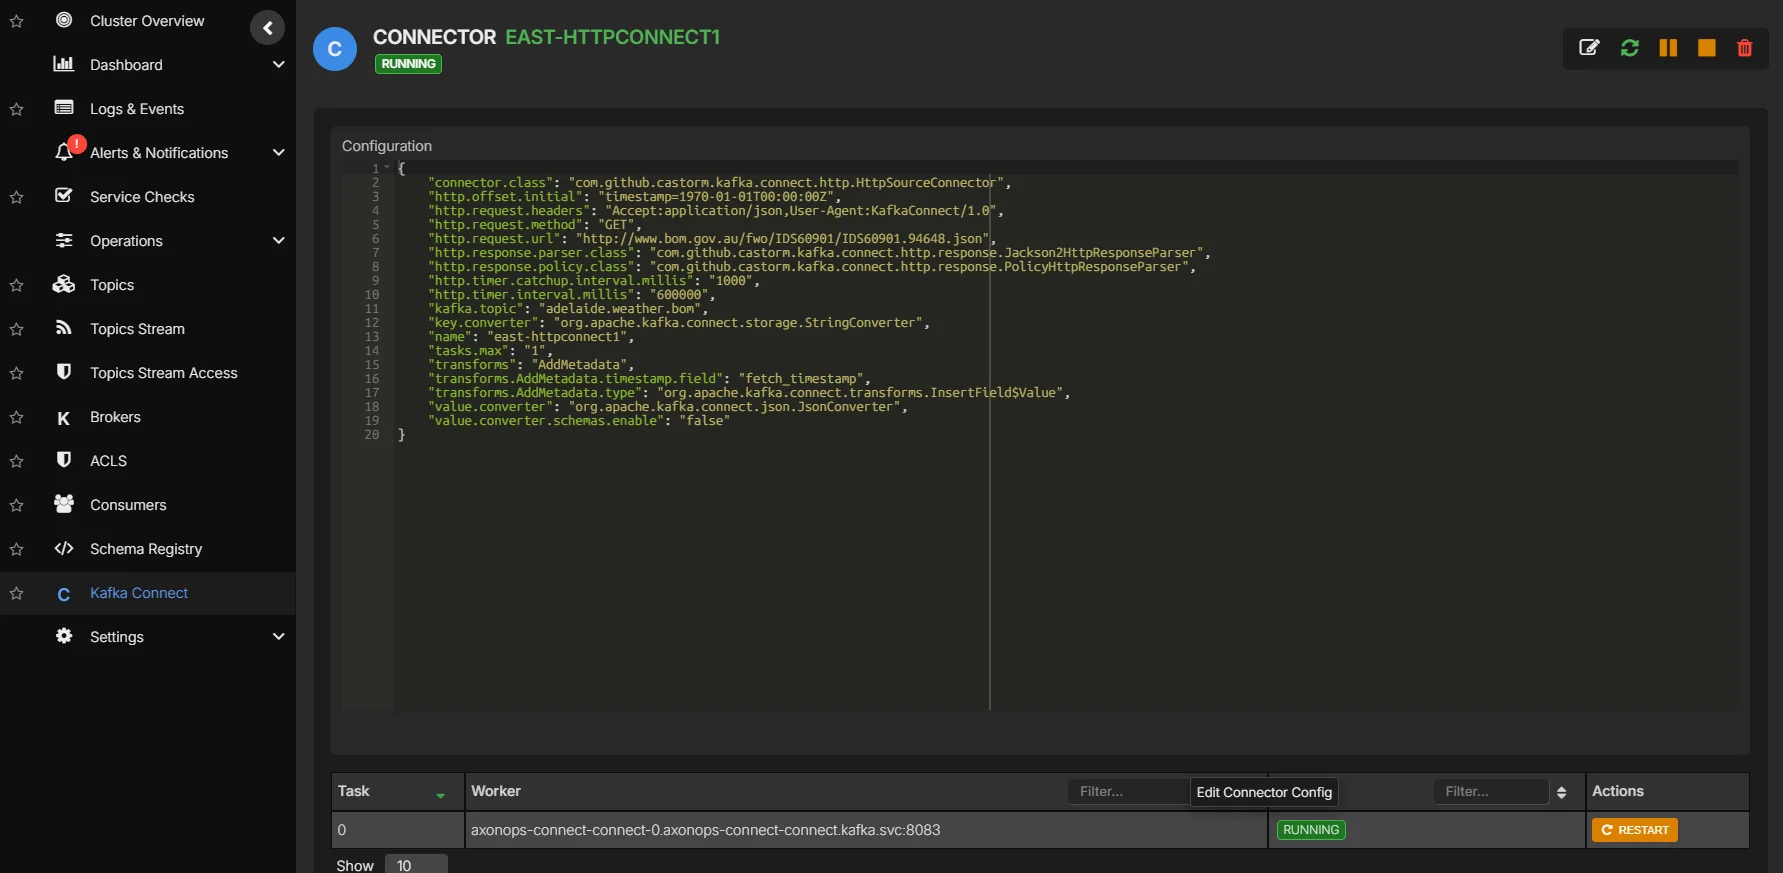Expand the Settings section chevron
The image size is (1783, 873).
[x=279, y=637]
